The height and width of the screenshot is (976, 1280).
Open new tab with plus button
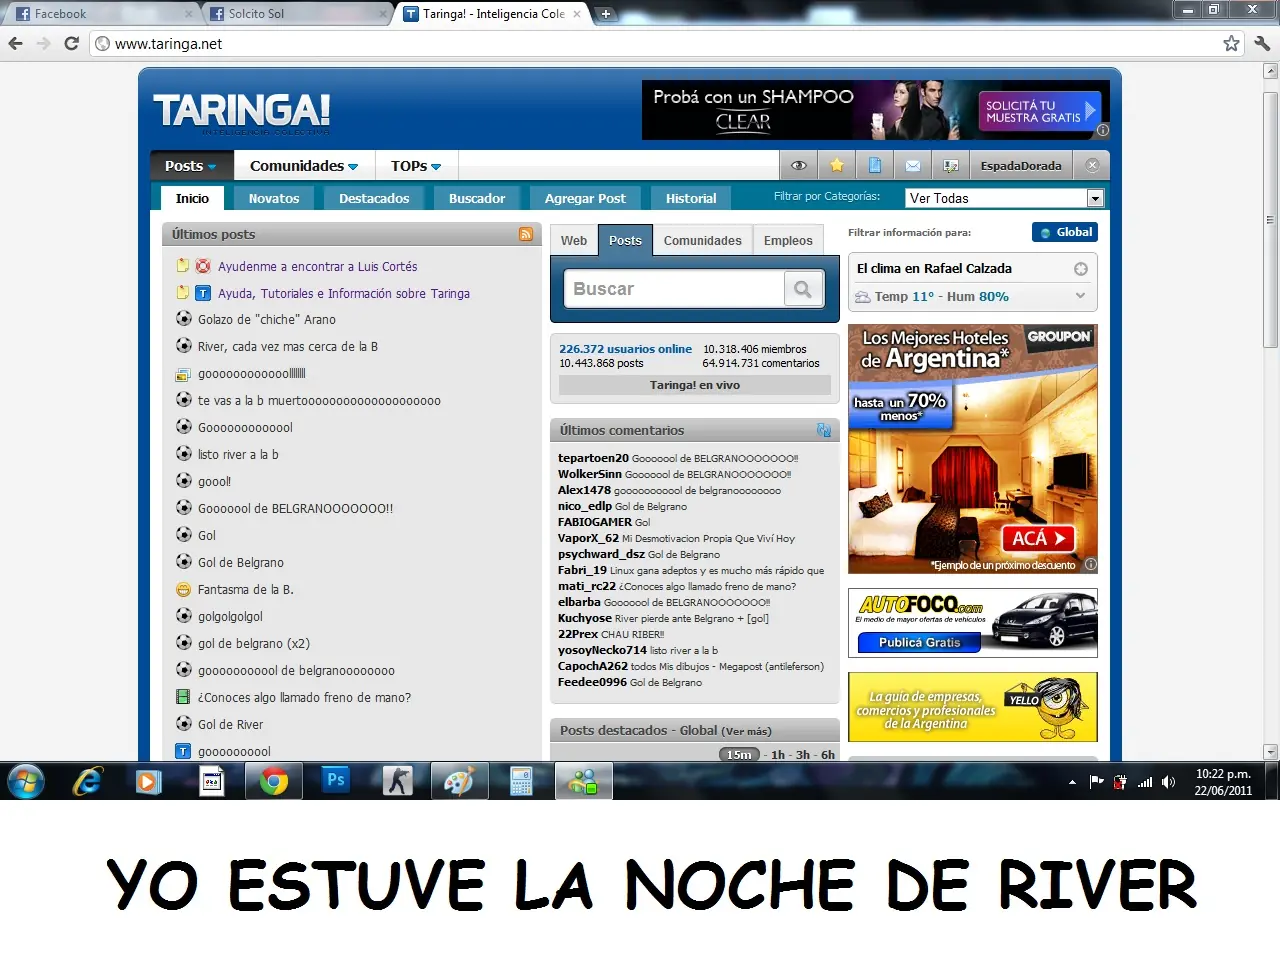click(x=605, y=14)
